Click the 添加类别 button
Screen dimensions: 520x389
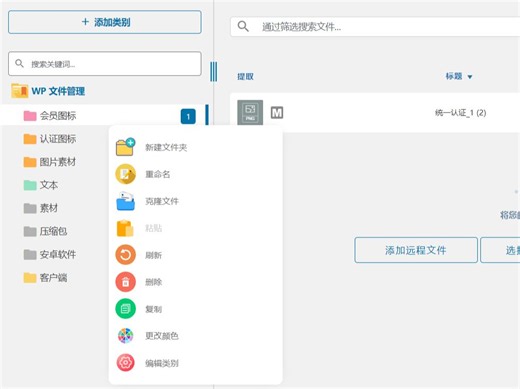(x=105, y=22)
